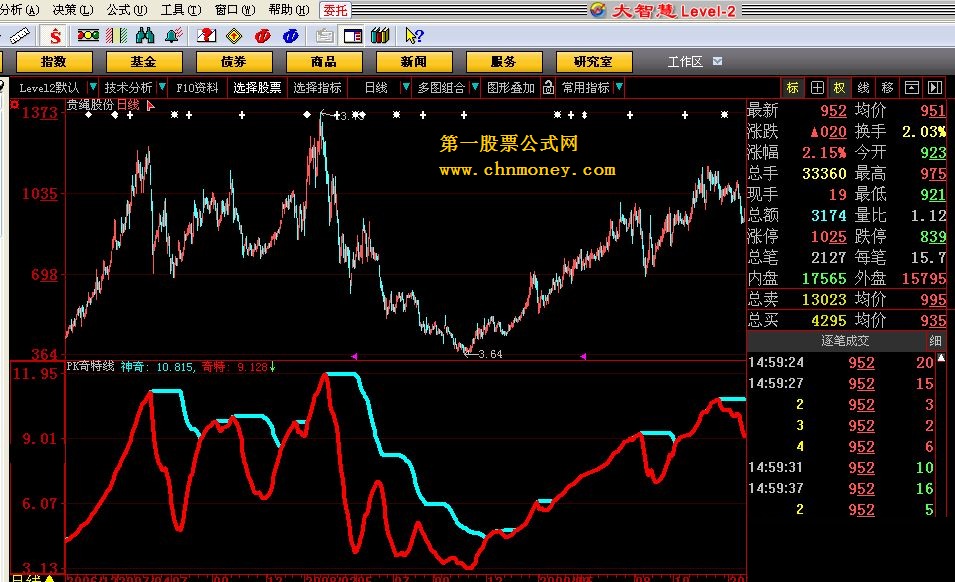Open the 窗口 menu
Screen dimensions: 955x582
click(235, 10)
